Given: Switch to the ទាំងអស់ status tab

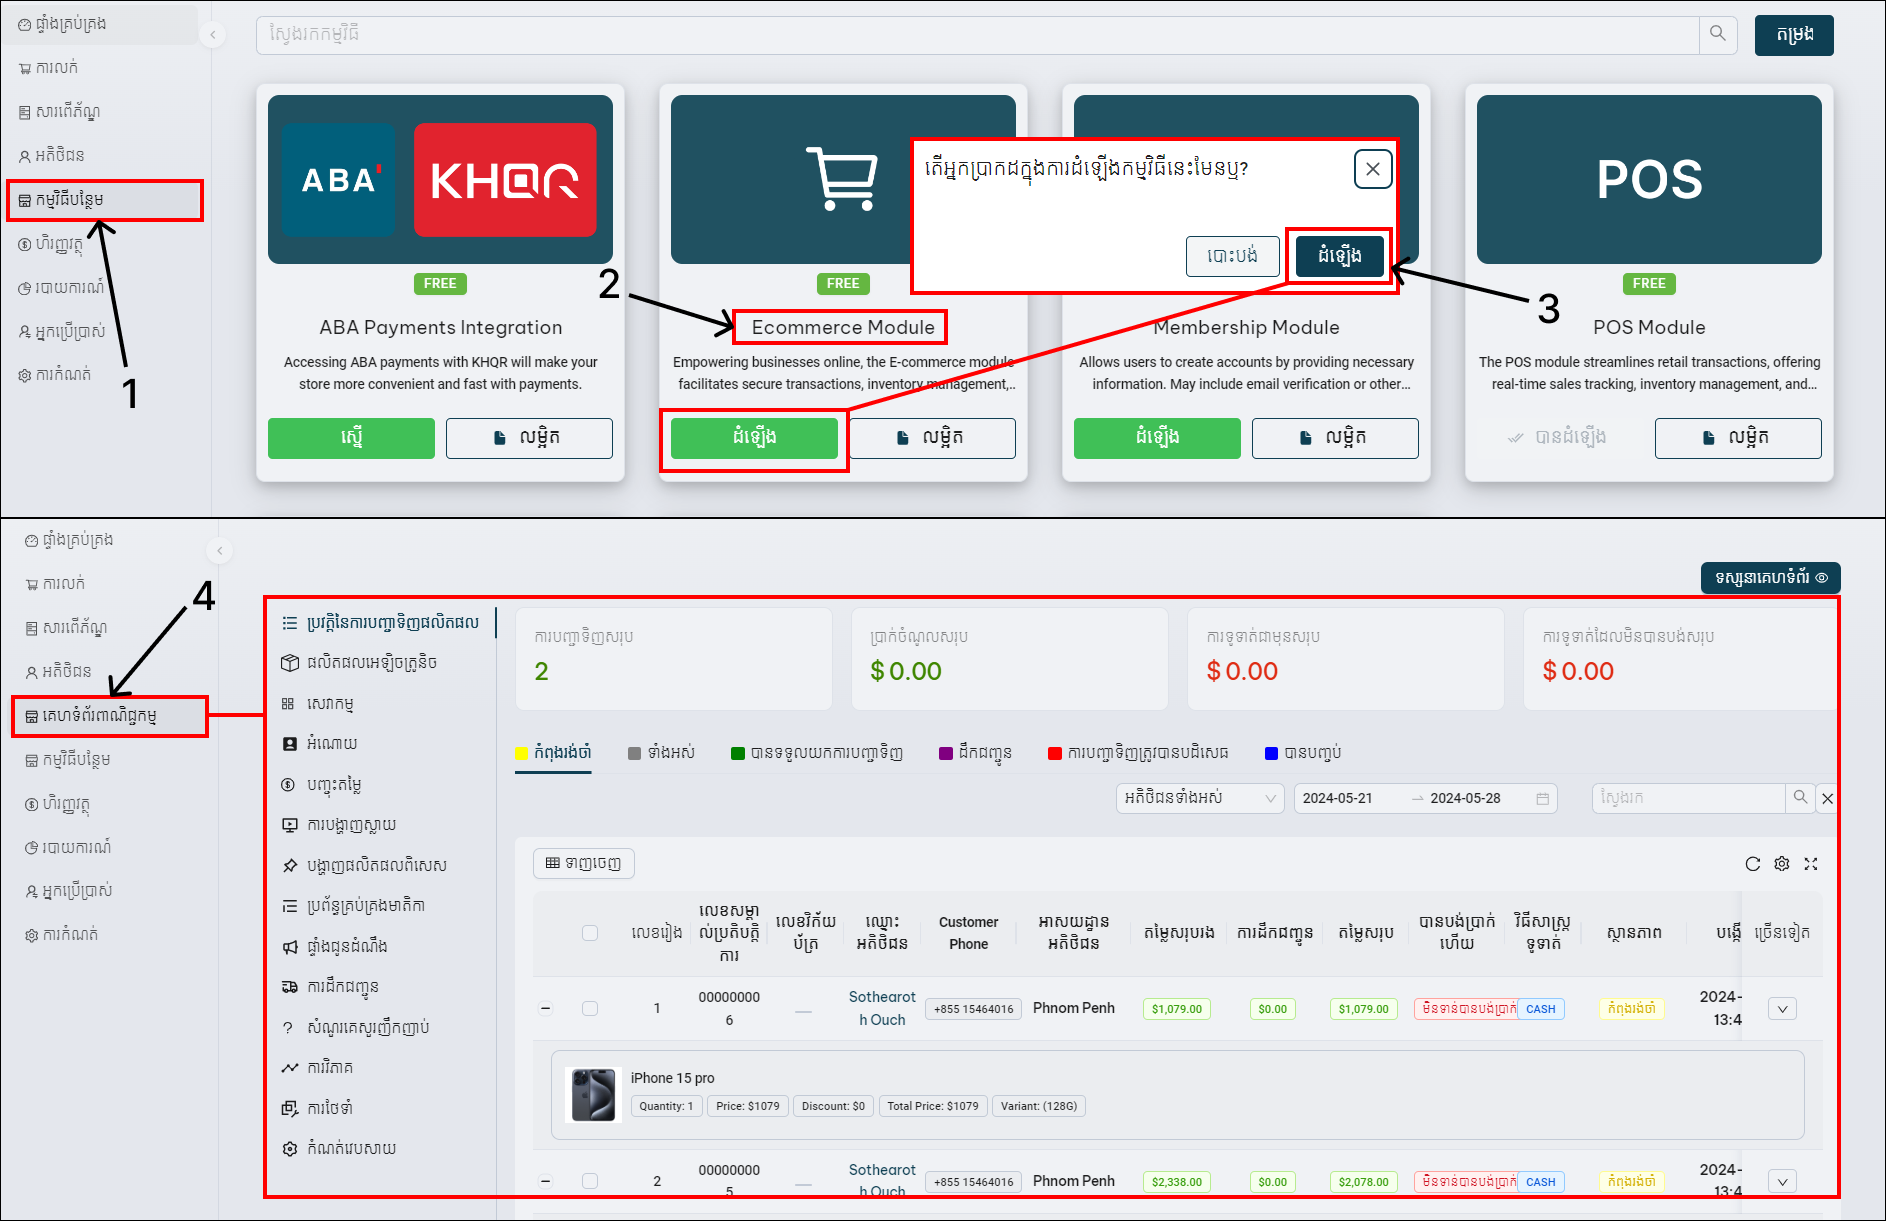Looking at the screenshot, I should click(x=661, y=753).
